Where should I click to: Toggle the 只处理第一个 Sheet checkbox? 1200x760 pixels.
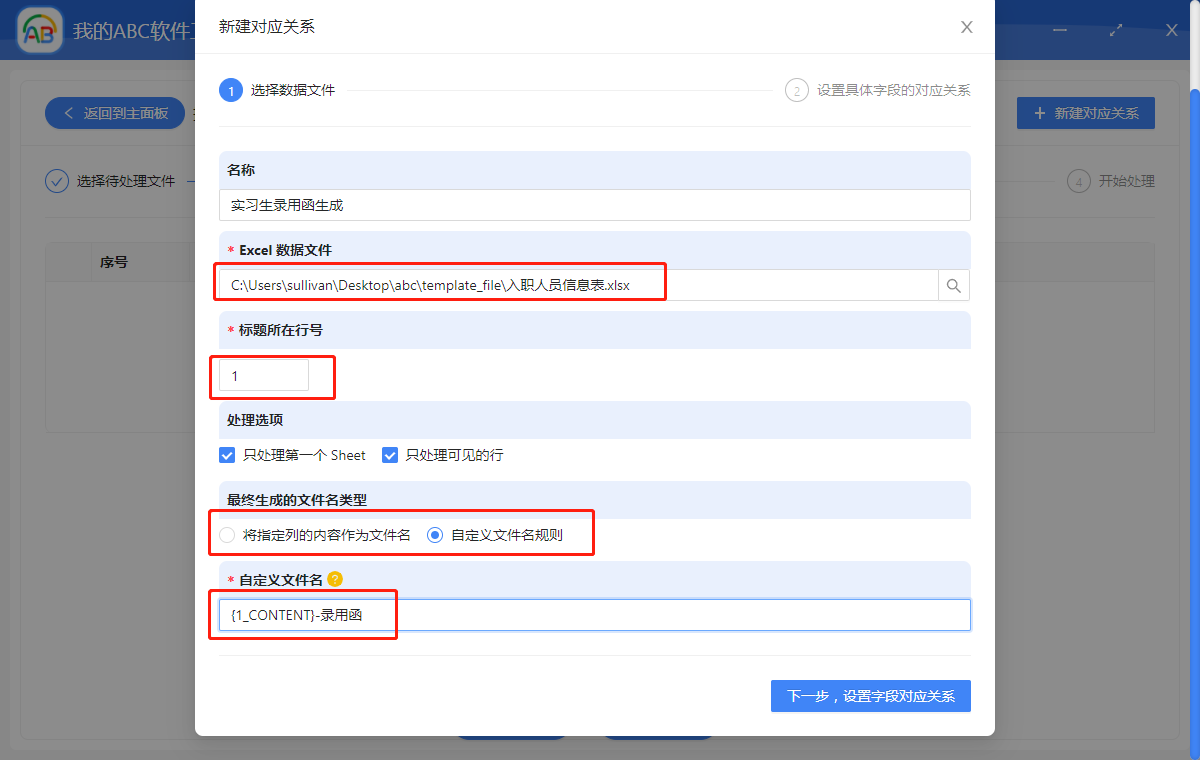(226, 455)
